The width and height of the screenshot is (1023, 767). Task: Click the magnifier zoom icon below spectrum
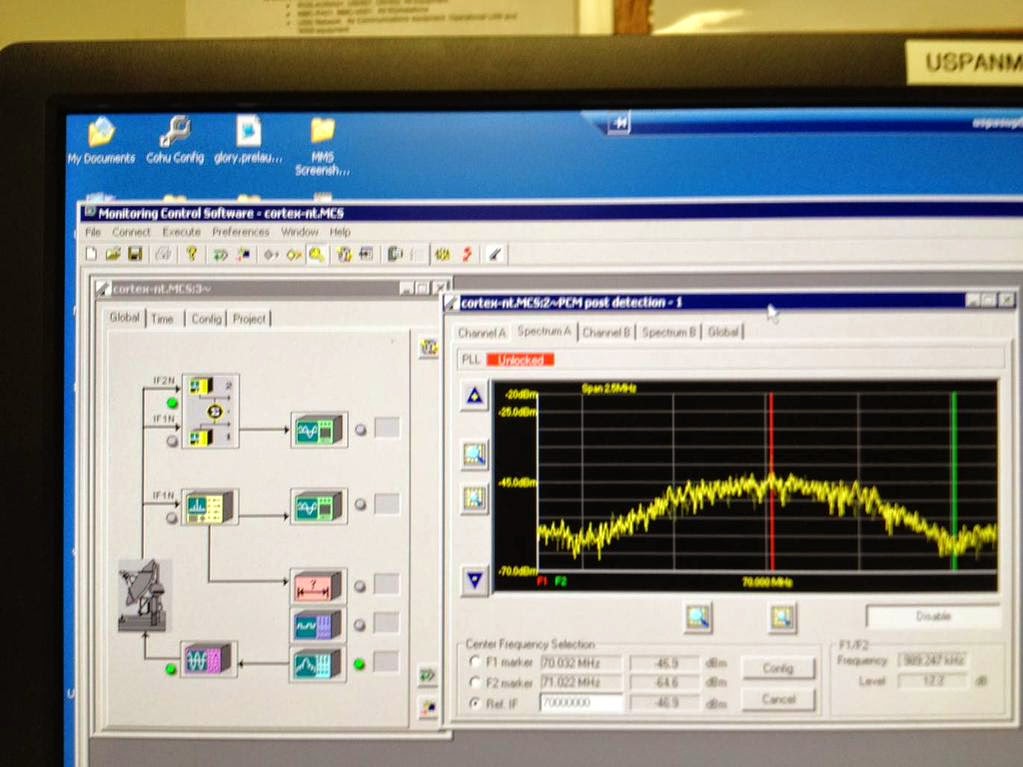[698, 617]
